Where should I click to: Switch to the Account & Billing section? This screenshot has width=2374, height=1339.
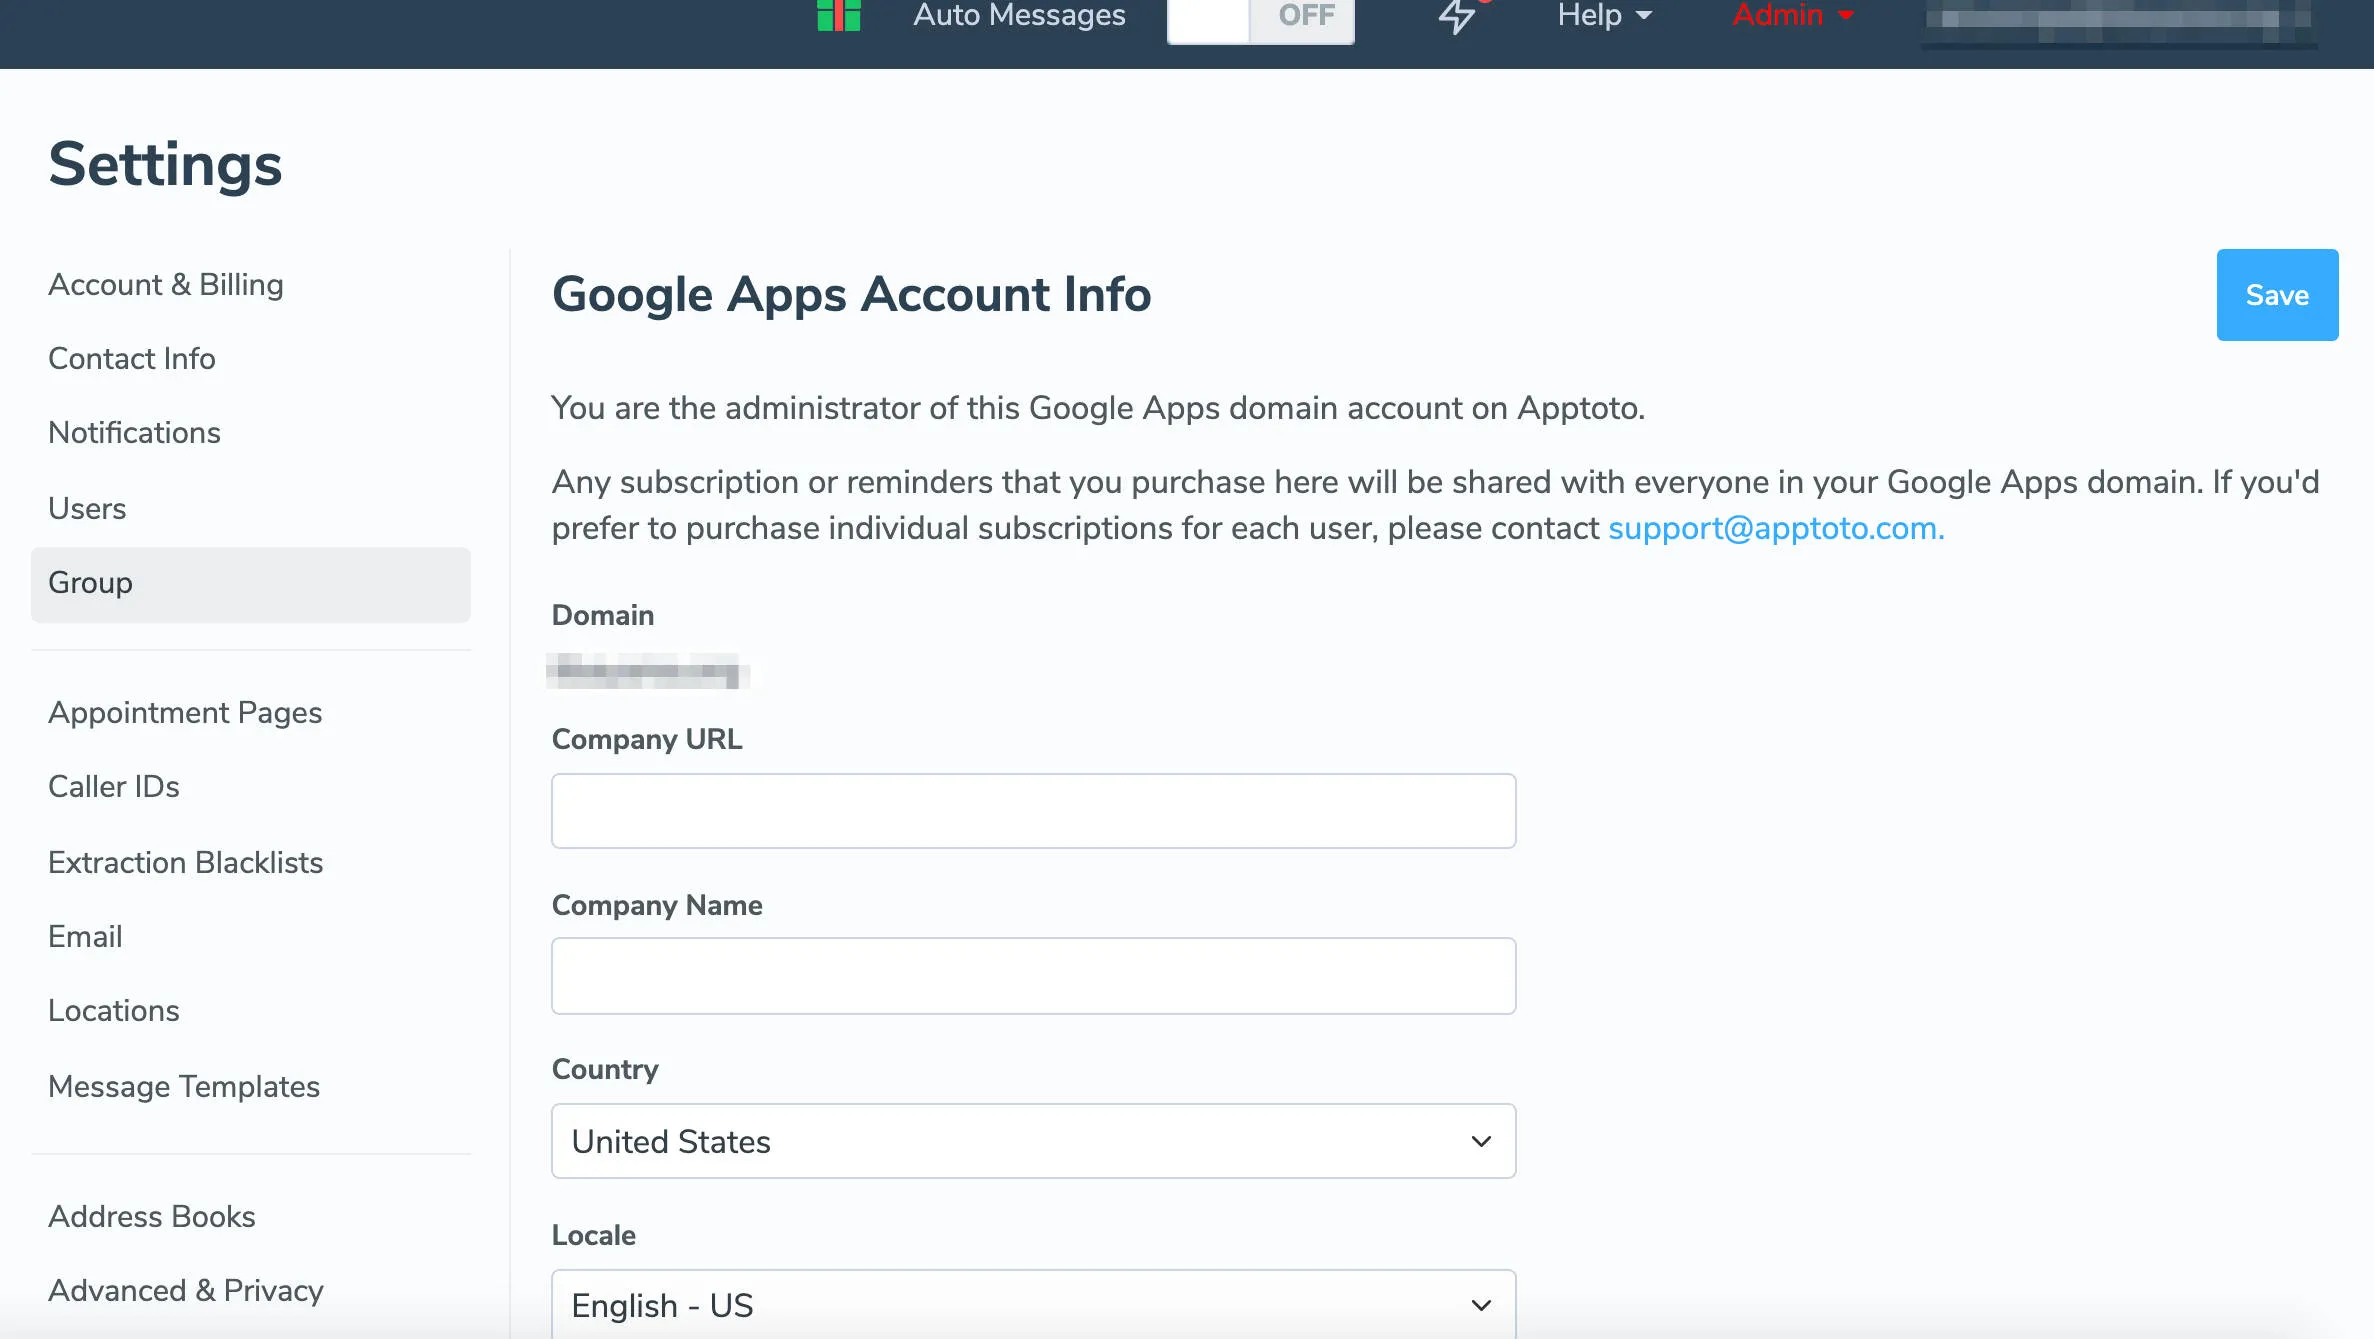tap(165, 284)
